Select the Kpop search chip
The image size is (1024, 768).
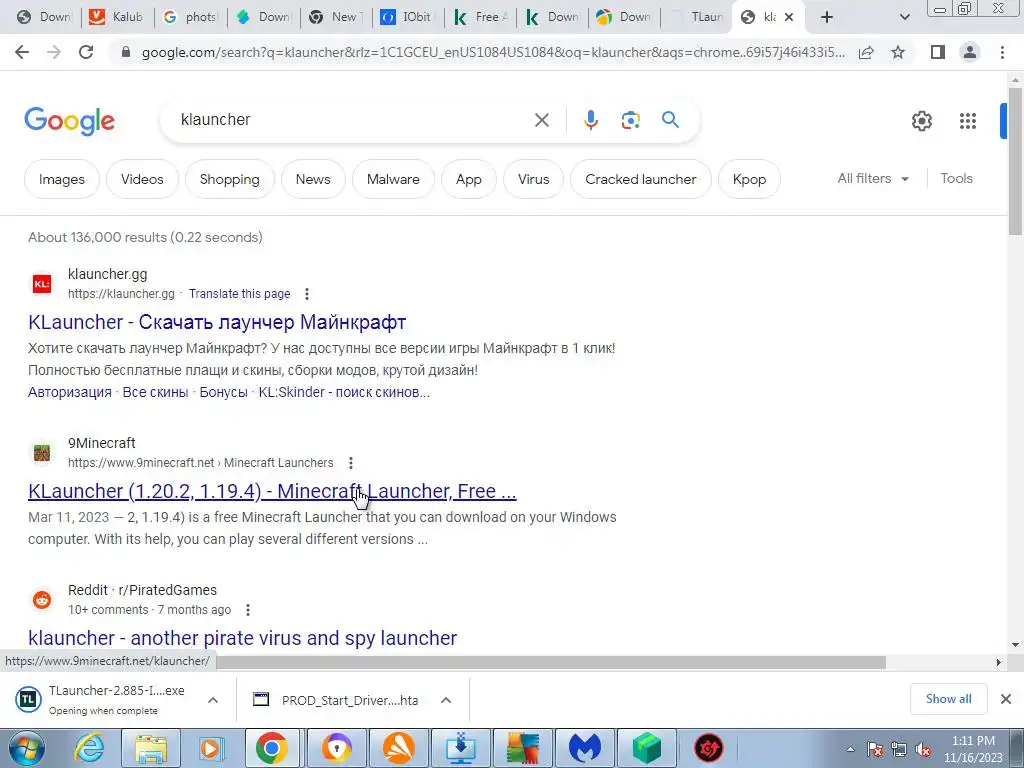(x=749, y=179)
